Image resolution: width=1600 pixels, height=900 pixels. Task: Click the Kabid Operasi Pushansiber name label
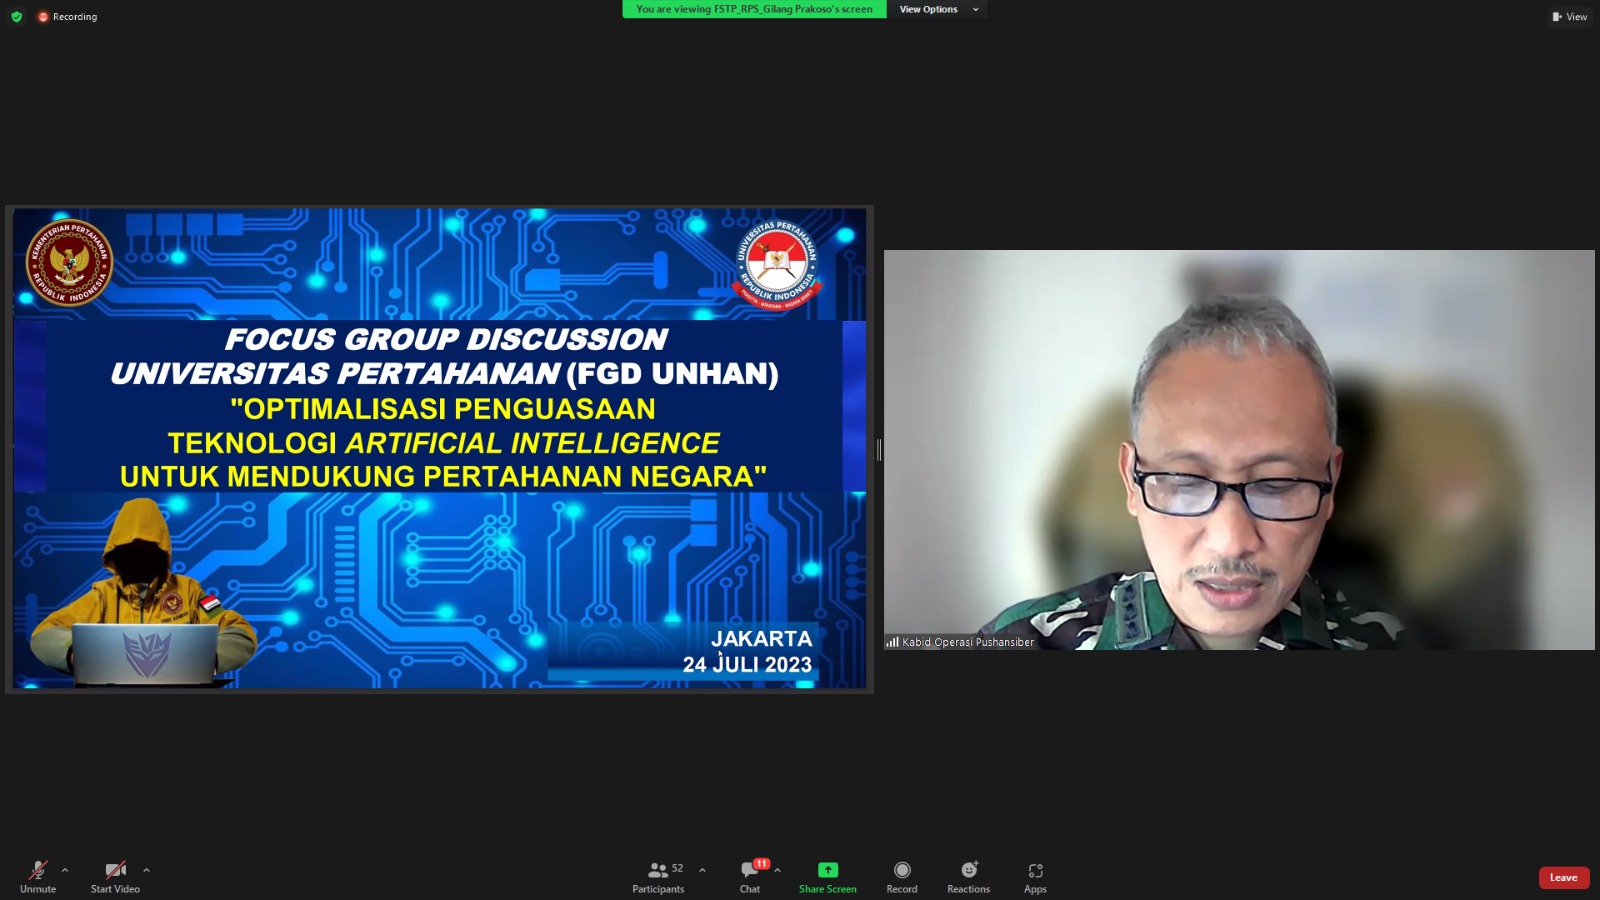(968, 642)
